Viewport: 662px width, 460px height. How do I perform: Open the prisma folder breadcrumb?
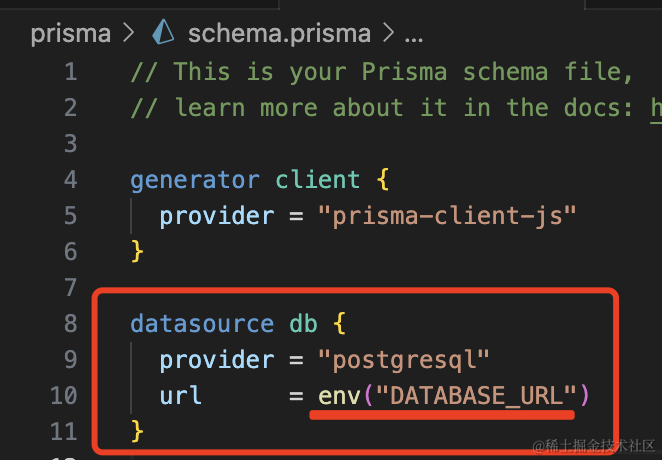pyautogui.click(x=70, y=33)
